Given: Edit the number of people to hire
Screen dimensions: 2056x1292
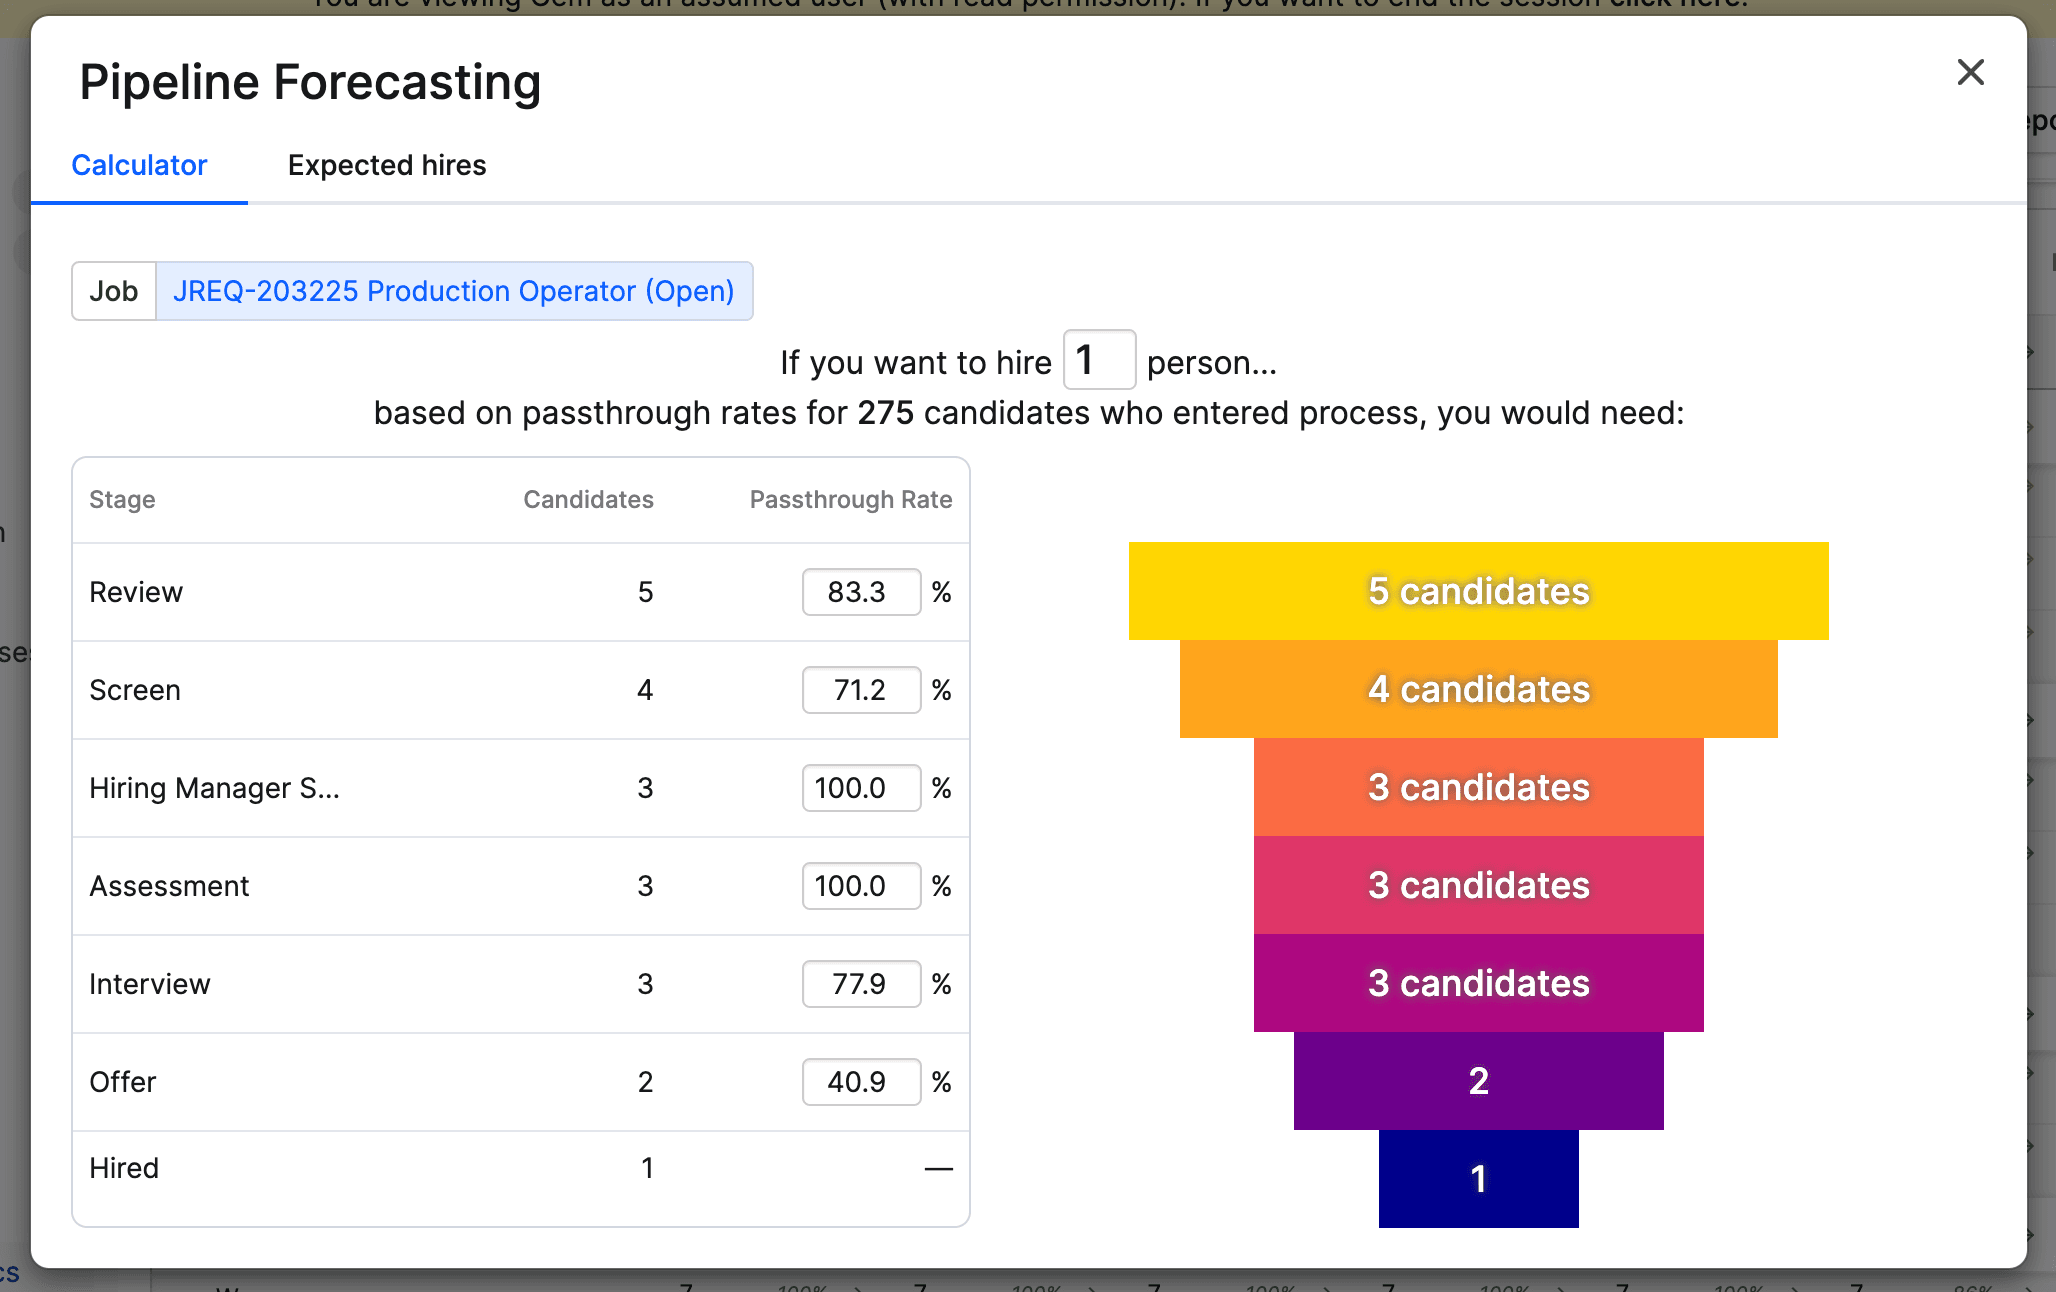Looking at the screenshot, I should point(1098,360).
